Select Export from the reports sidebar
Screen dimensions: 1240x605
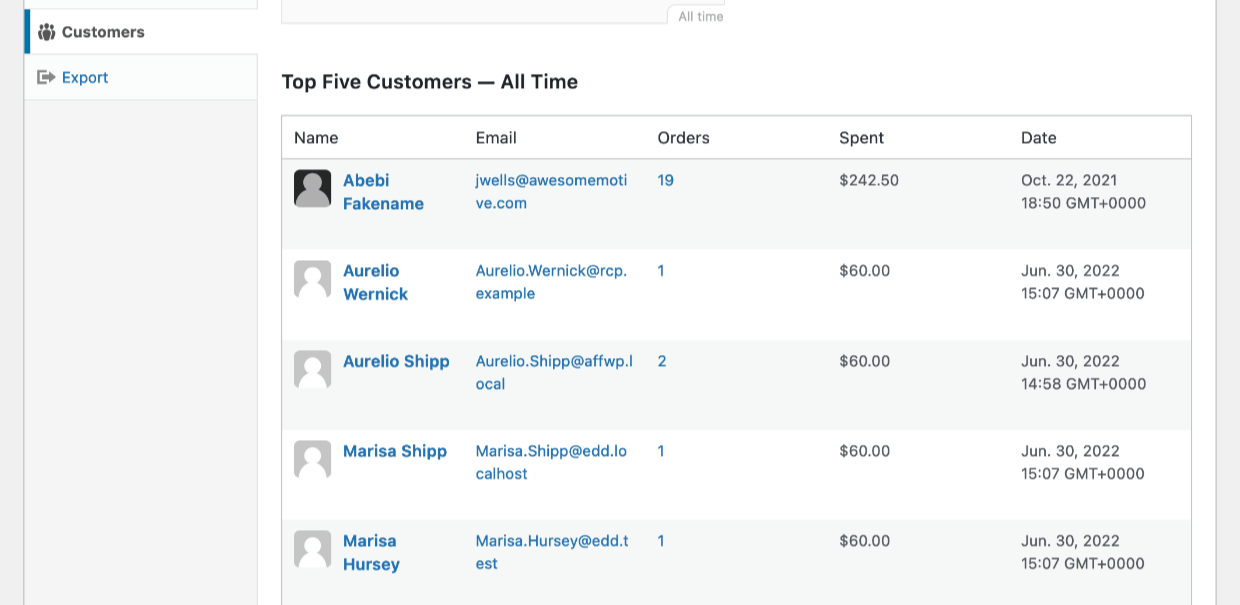(85, 77)
